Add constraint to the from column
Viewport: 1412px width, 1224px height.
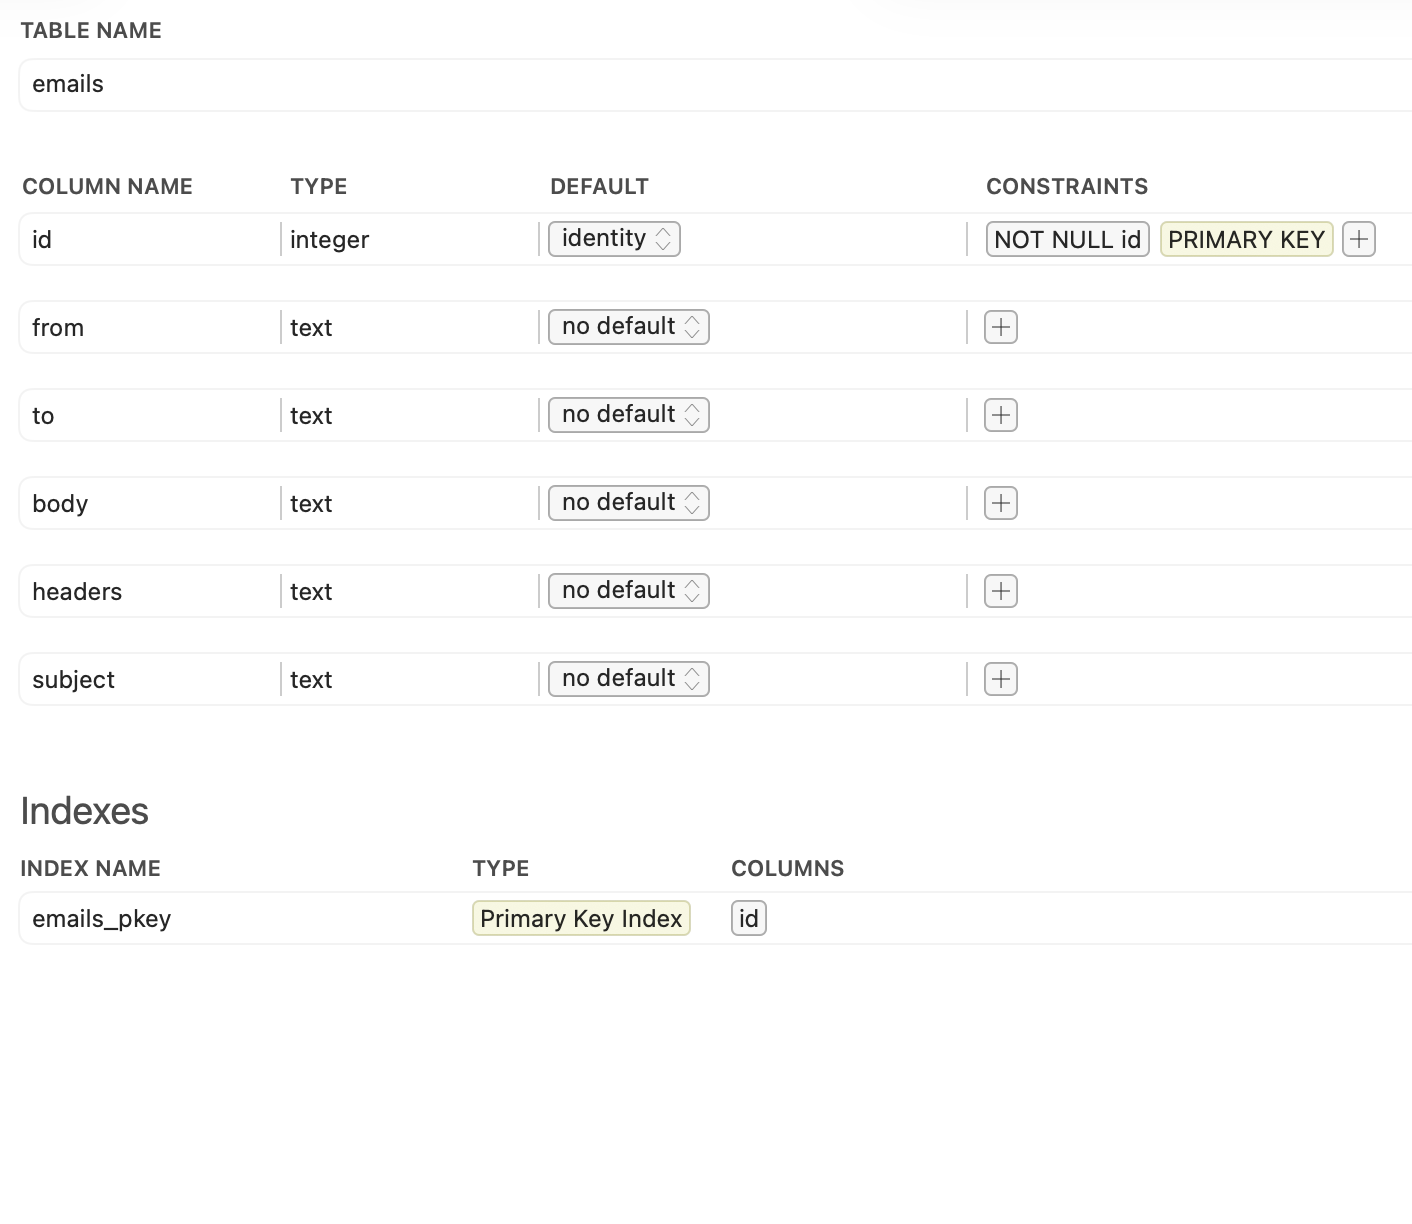point(1000,327)
